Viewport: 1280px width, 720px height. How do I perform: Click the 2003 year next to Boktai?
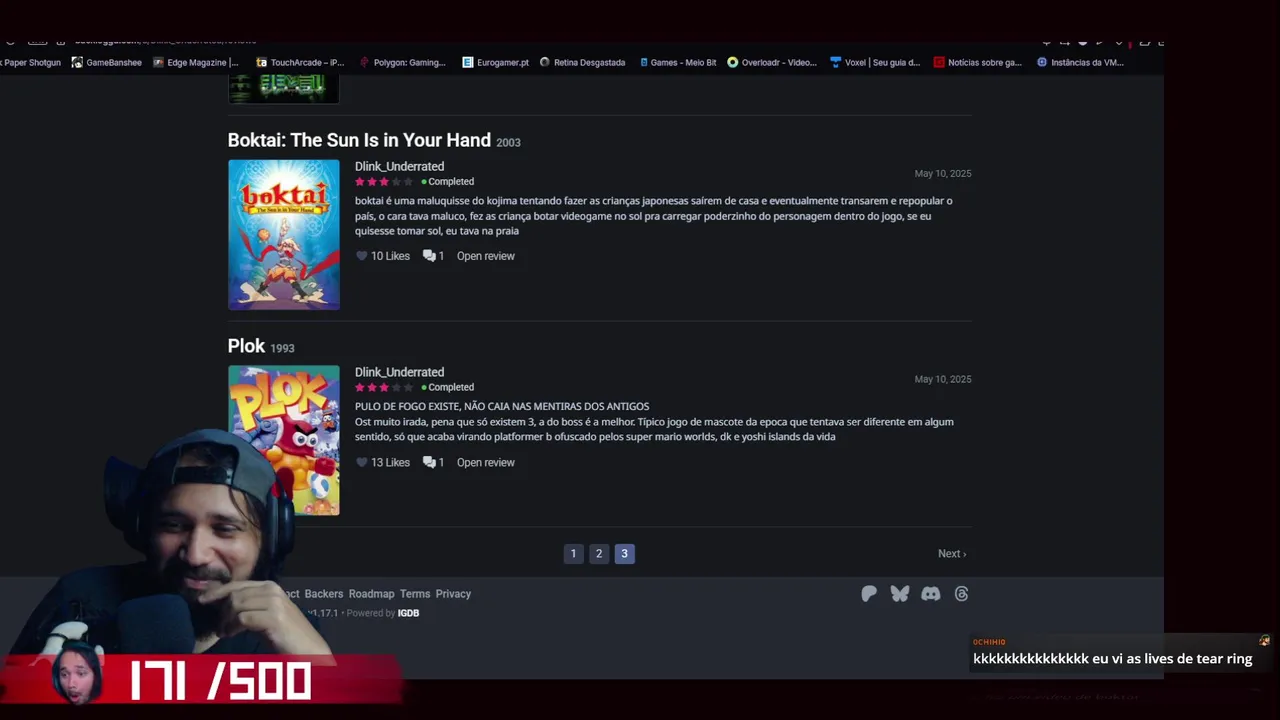click(508, 143)
